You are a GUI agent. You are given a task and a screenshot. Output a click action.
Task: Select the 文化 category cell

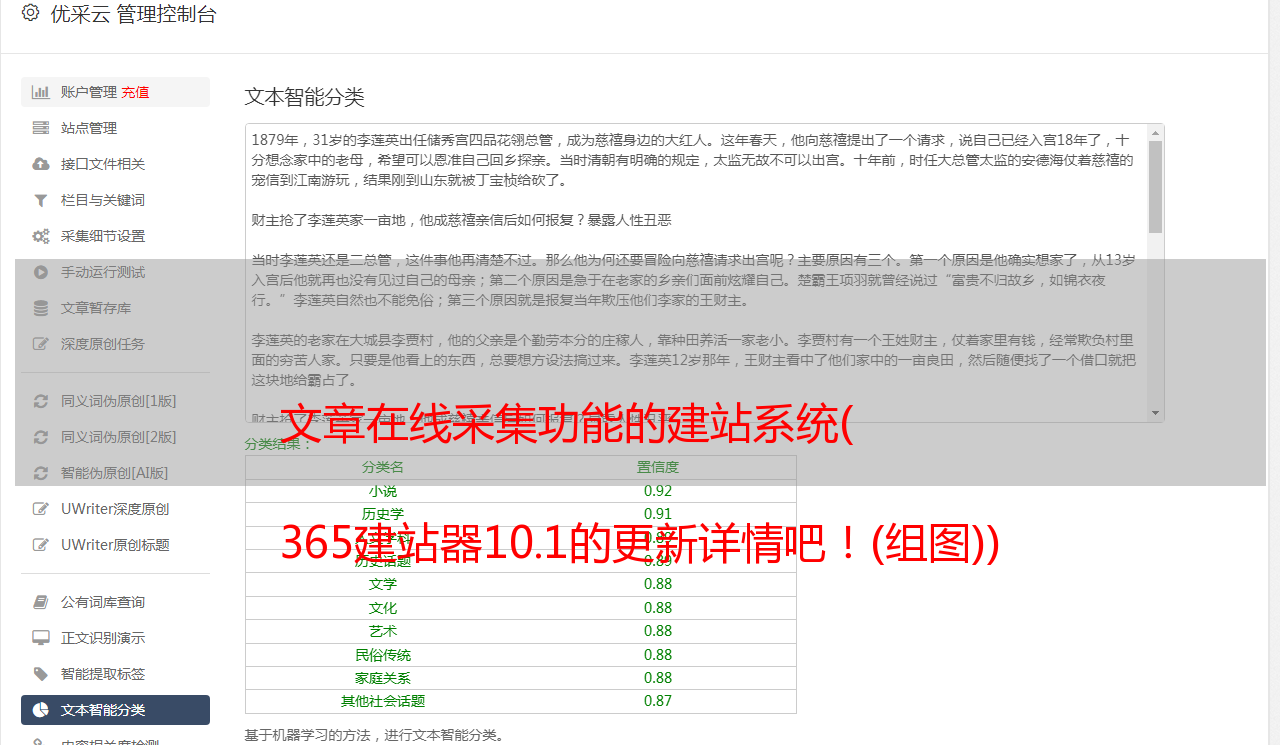pyautogui.click(x=383, y=608)
